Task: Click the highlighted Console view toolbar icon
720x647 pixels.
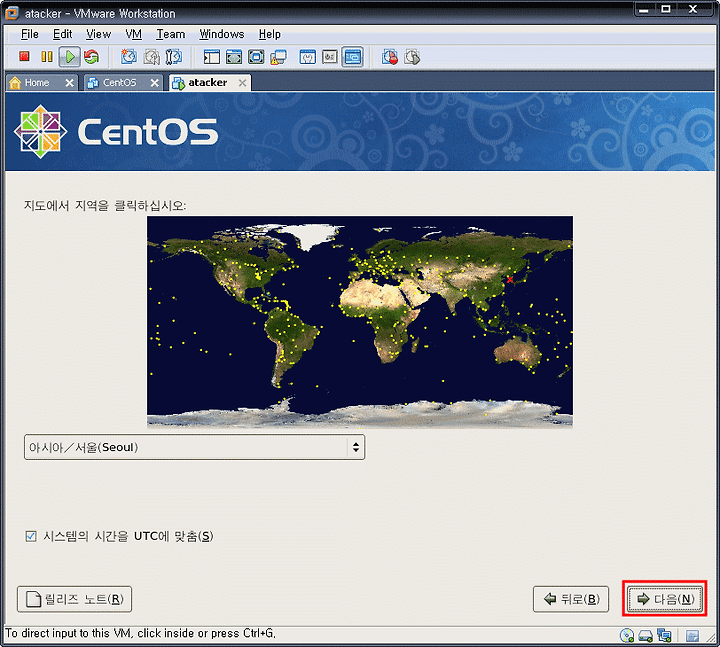Action: 353,57
